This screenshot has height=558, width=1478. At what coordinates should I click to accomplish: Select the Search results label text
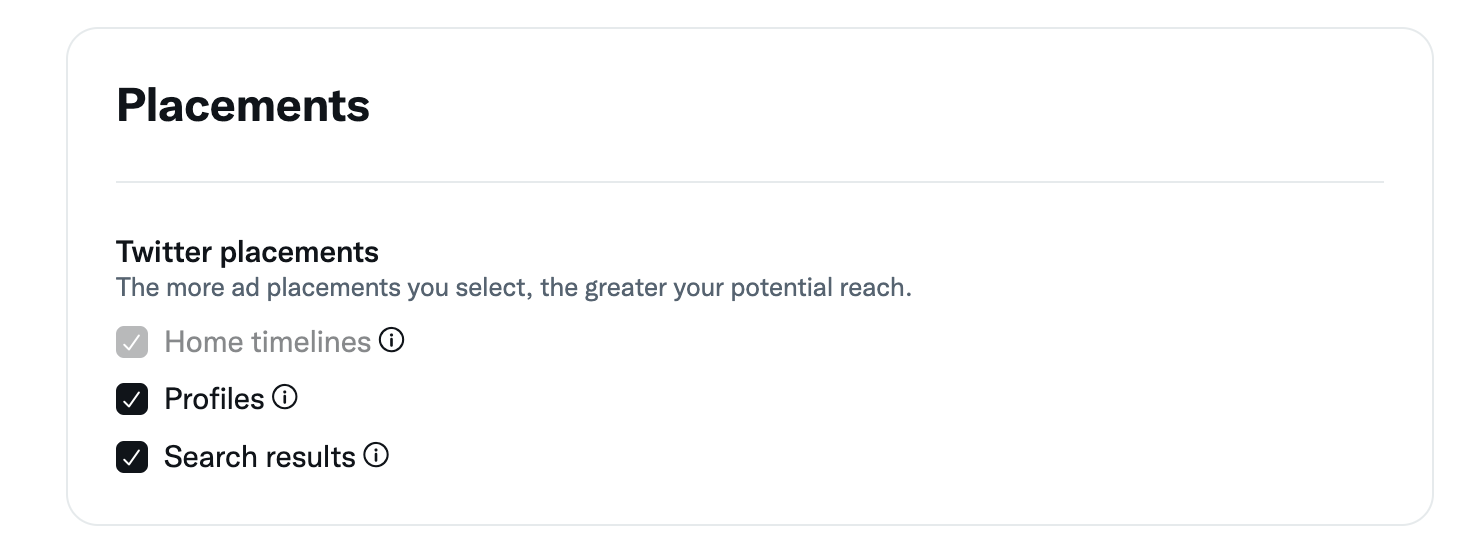point(260,457)
